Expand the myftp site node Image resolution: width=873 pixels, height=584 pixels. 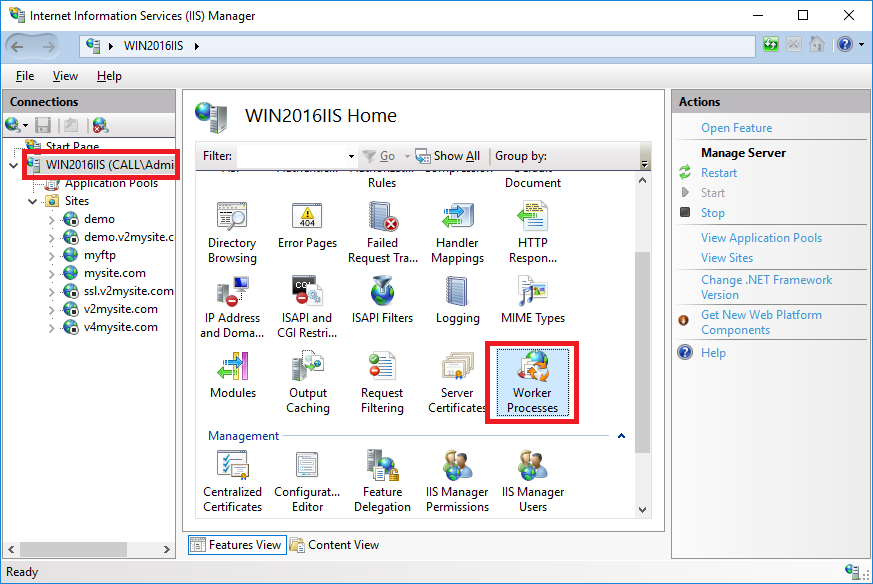click(x=51, y=256)
